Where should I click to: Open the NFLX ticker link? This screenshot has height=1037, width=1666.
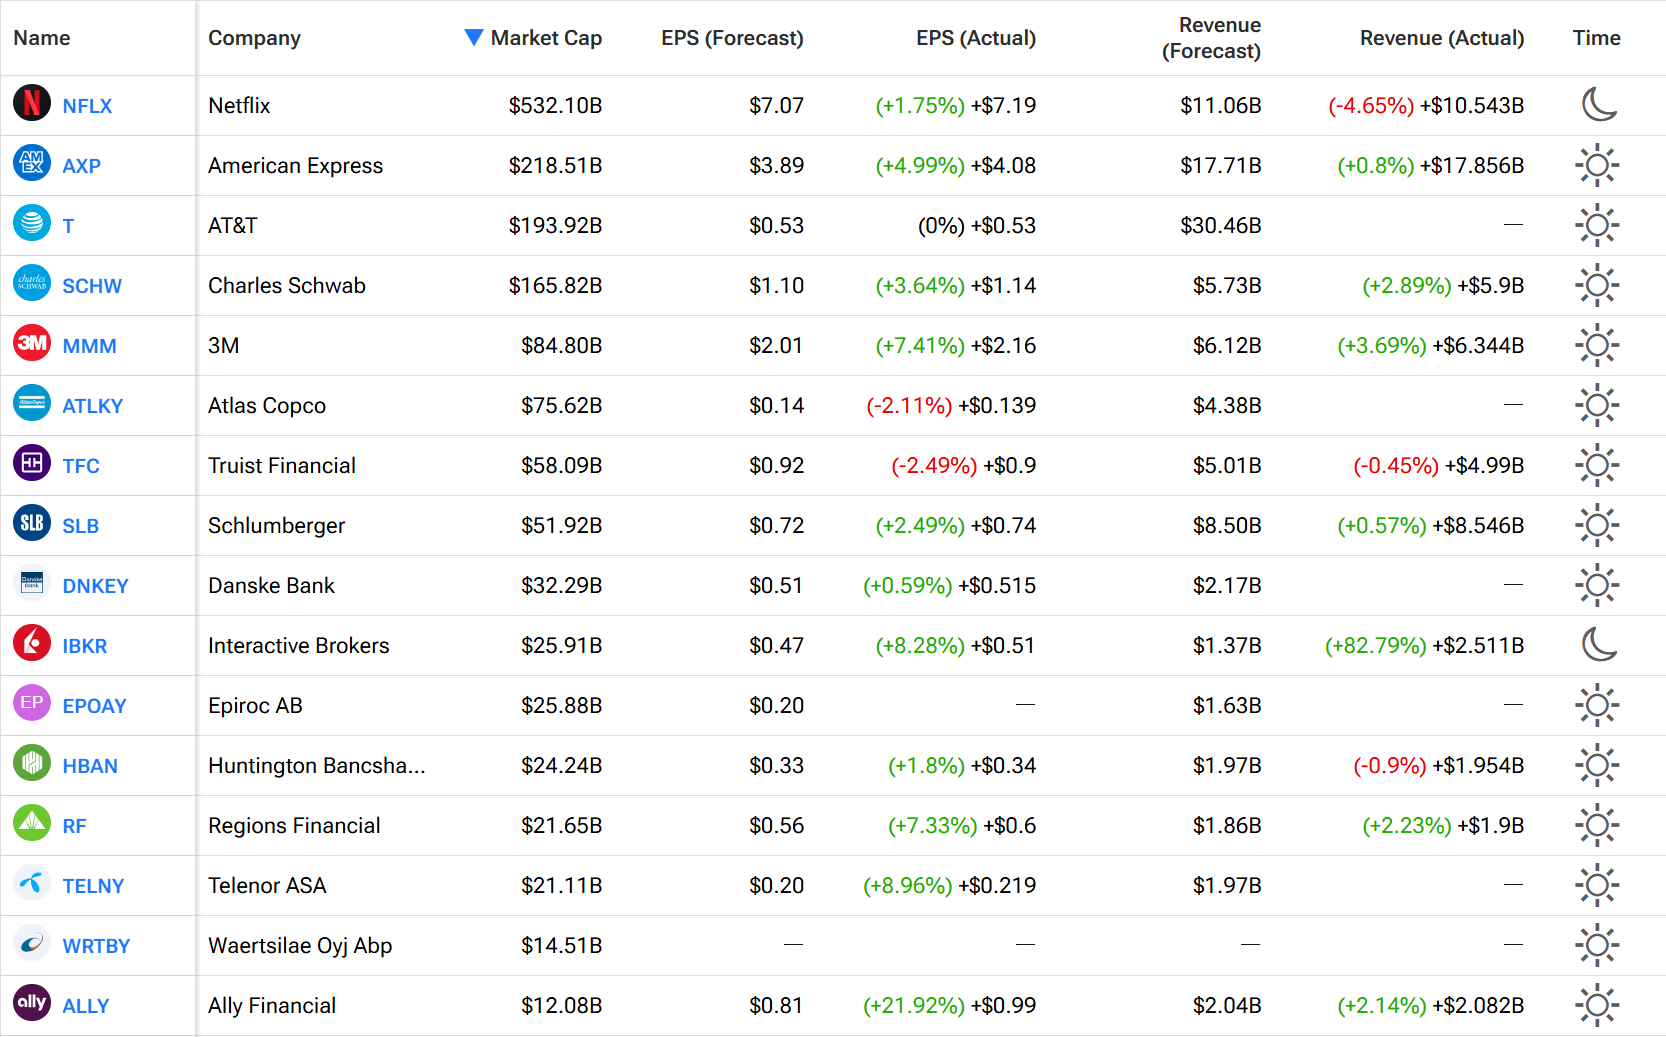(87, 106)
